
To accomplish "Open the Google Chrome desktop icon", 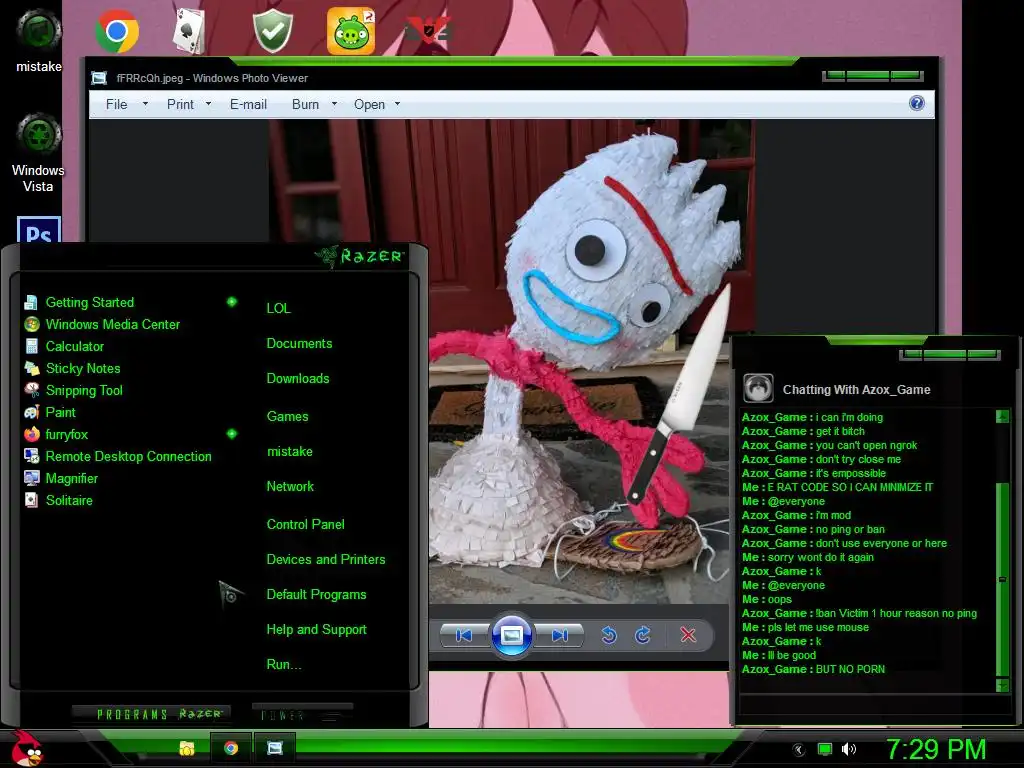I will tap(117, 31).
